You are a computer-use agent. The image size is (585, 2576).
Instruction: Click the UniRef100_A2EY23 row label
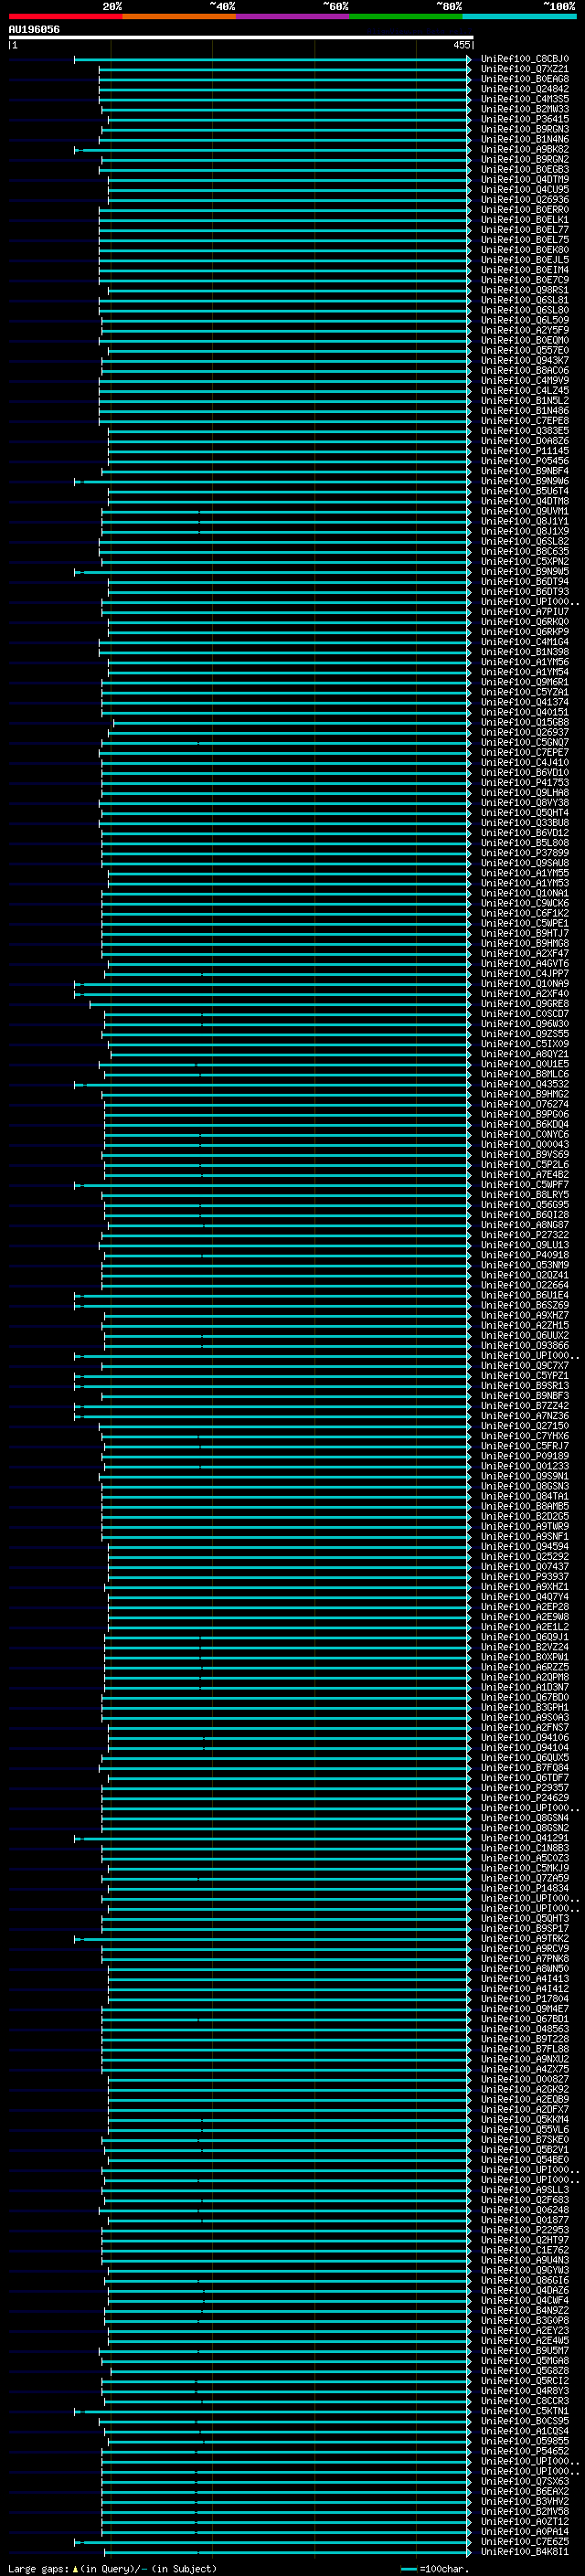[525, 2331]
